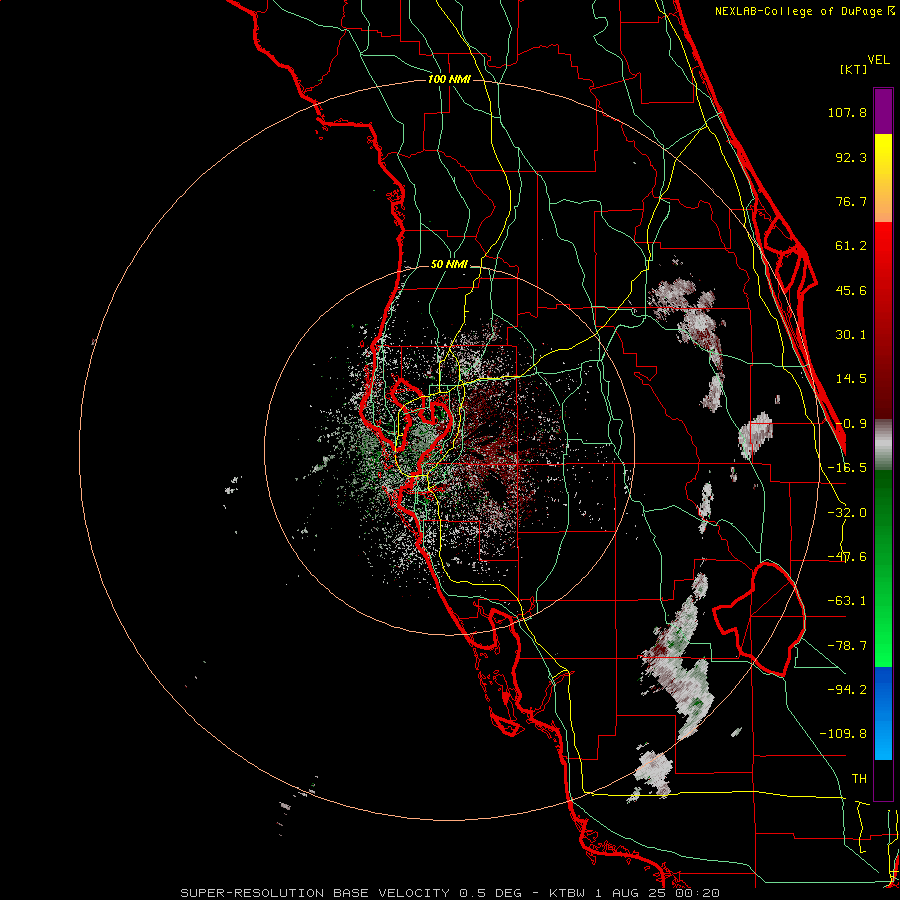Click the -0.9 velocity scale value

pos(851,424)
